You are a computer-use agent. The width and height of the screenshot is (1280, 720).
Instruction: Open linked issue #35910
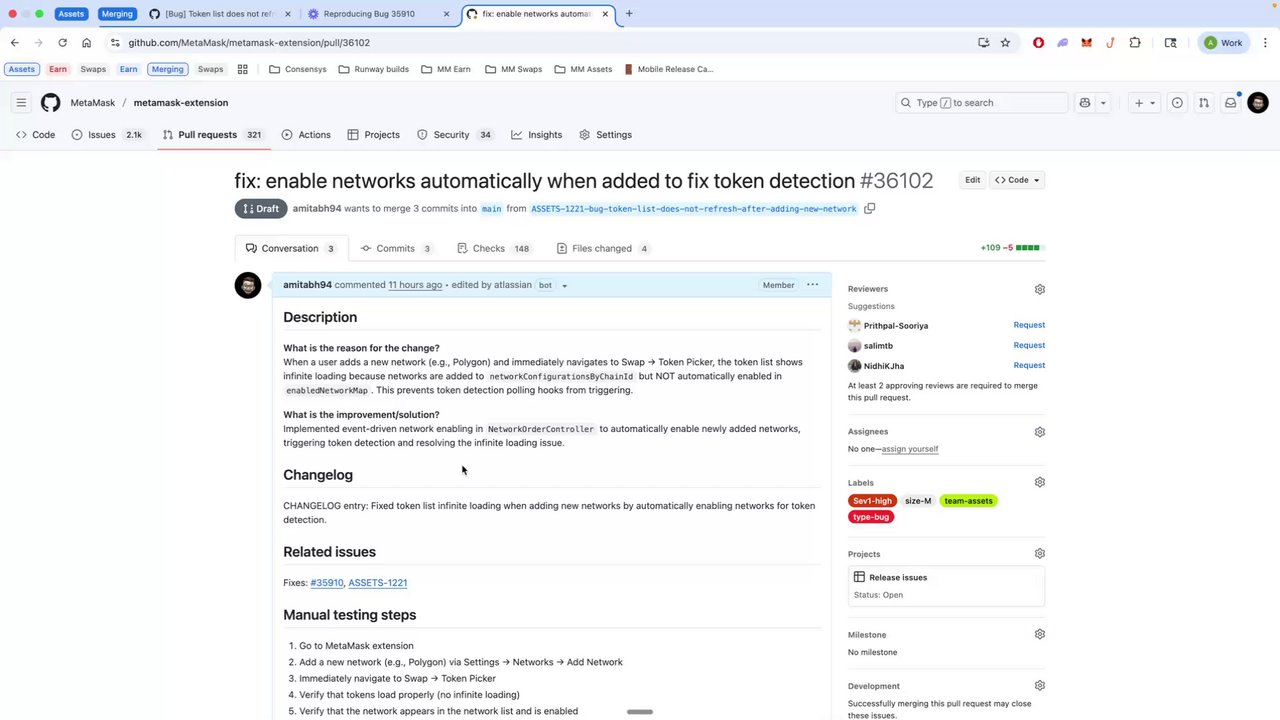(327, 583)
